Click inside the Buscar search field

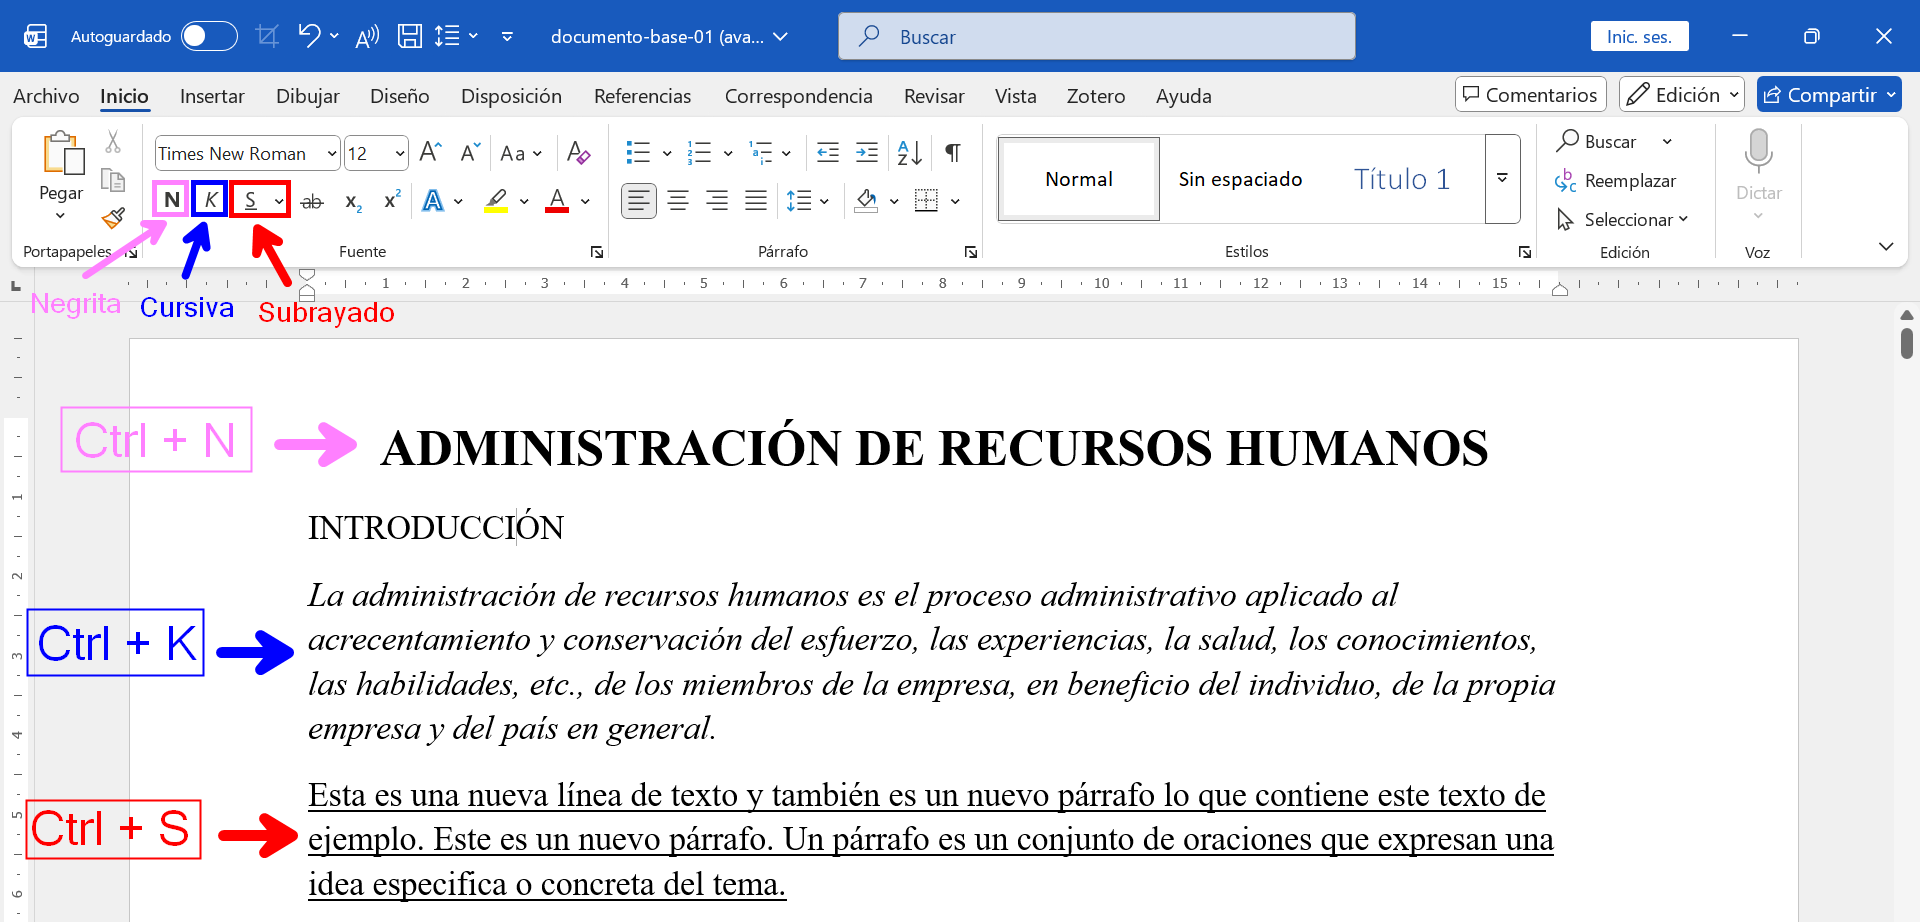1096,36
